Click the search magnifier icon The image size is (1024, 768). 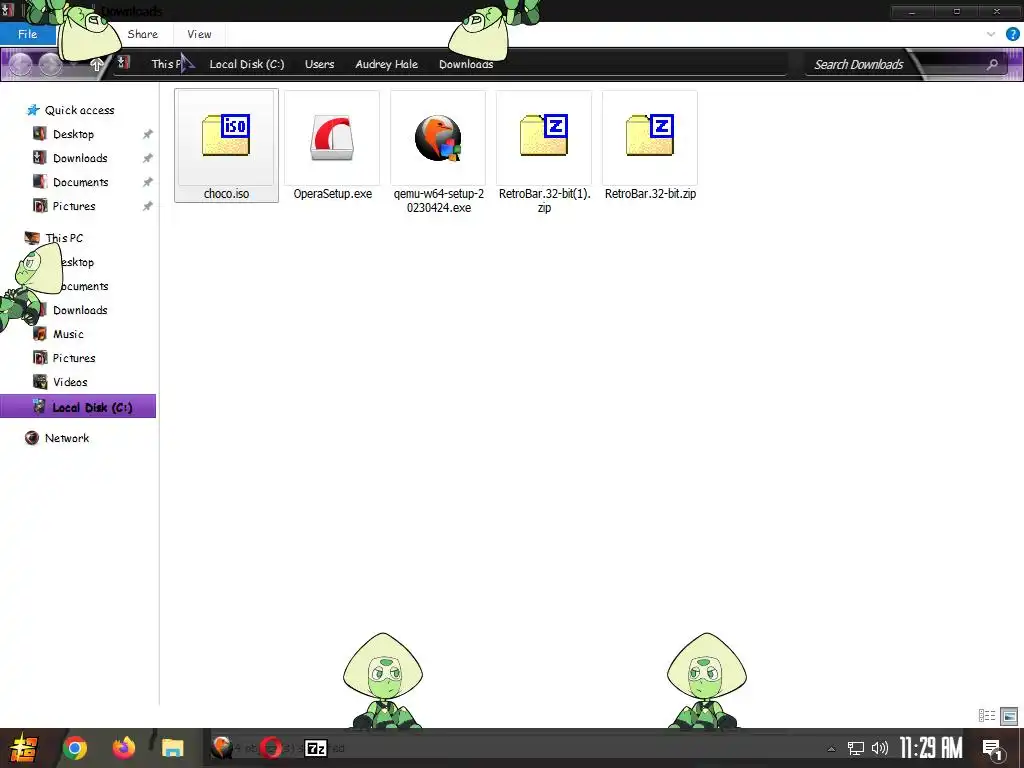pyautogui.click(x=992, y=64)
